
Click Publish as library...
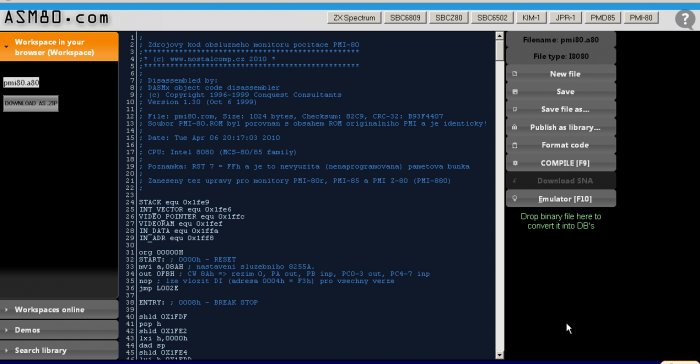coord(561,127)
